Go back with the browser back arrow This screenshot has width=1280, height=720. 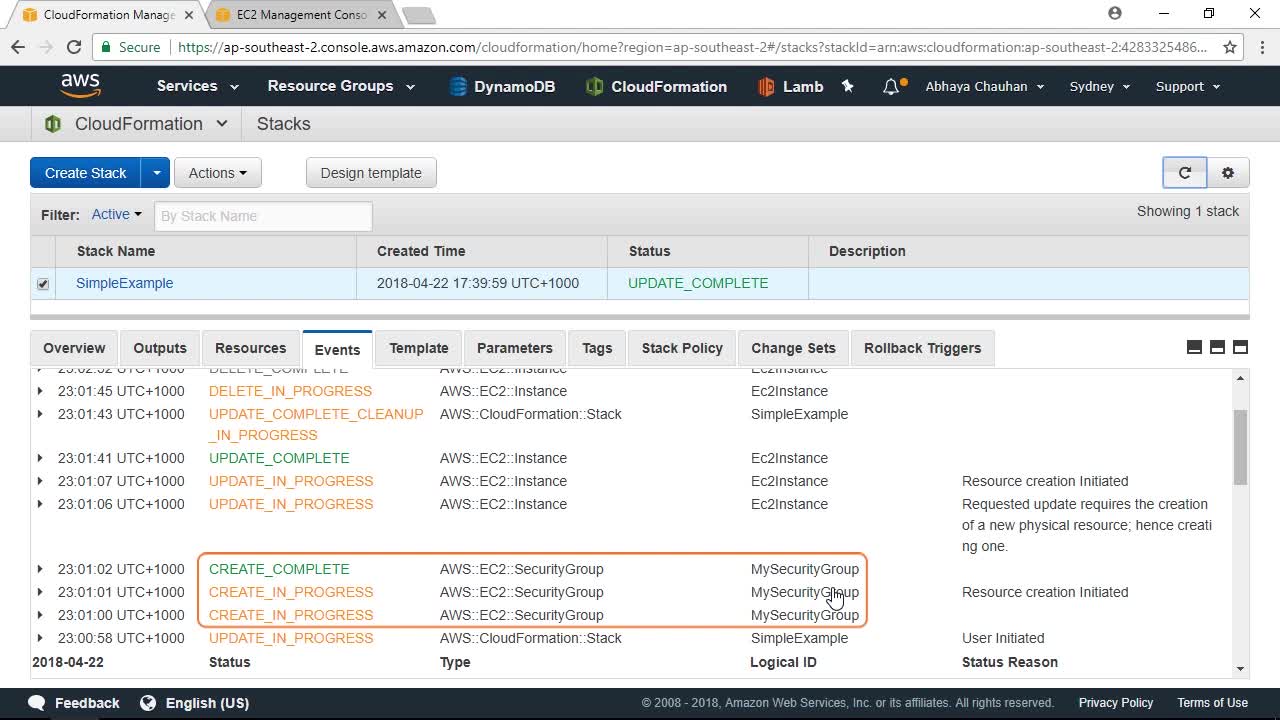tap(18, 47)
